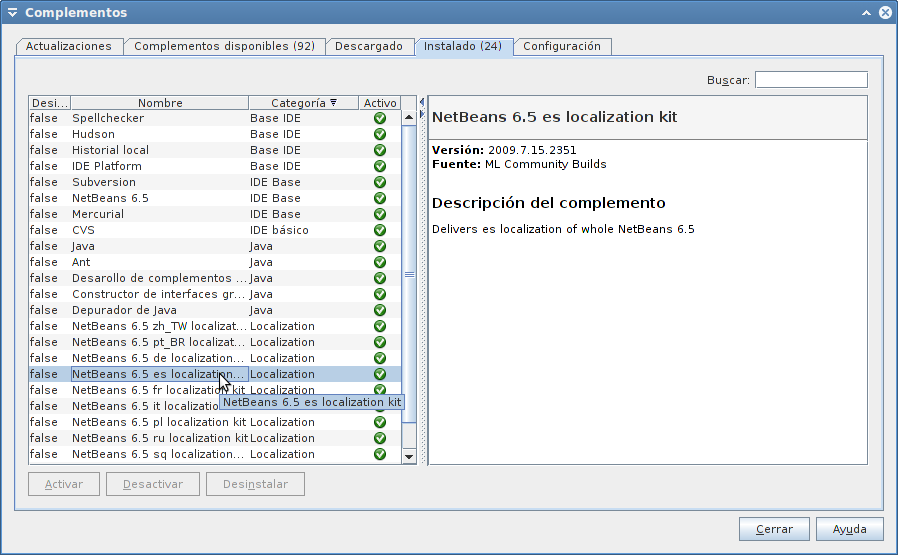
Task: Click active checkmark for Ant
Action: point(380,262)
